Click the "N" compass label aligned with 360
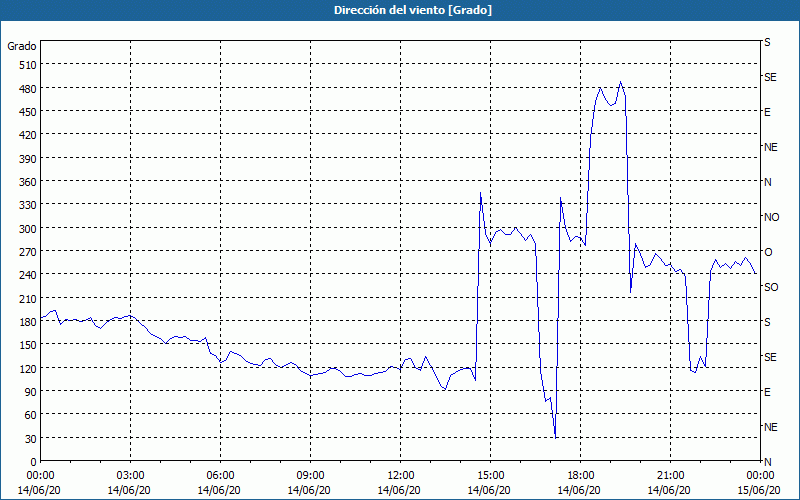This screenshot has width=800, height=500. 767,182
